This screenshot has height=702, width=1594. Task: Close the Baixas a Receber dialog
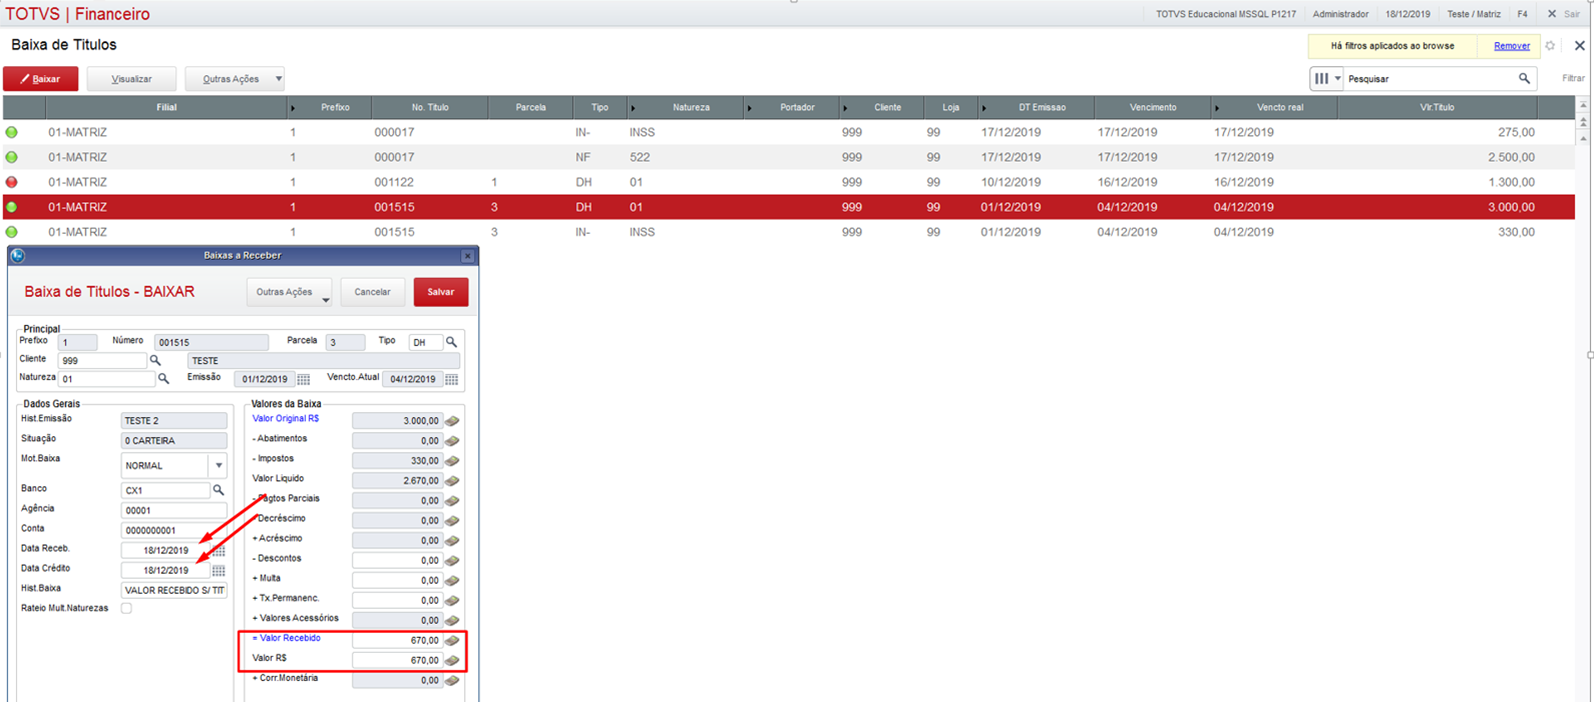pyautogui.click(x=467, y=256)
